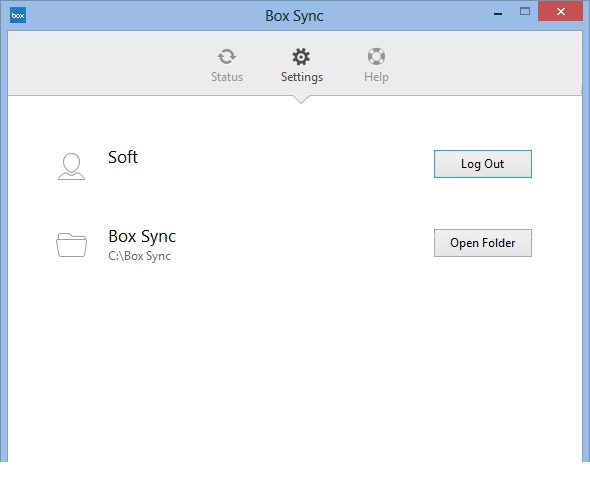This screenshot has height=480, width=590.
Task: Click the Box logo in title bar
Action: [18, 15]
